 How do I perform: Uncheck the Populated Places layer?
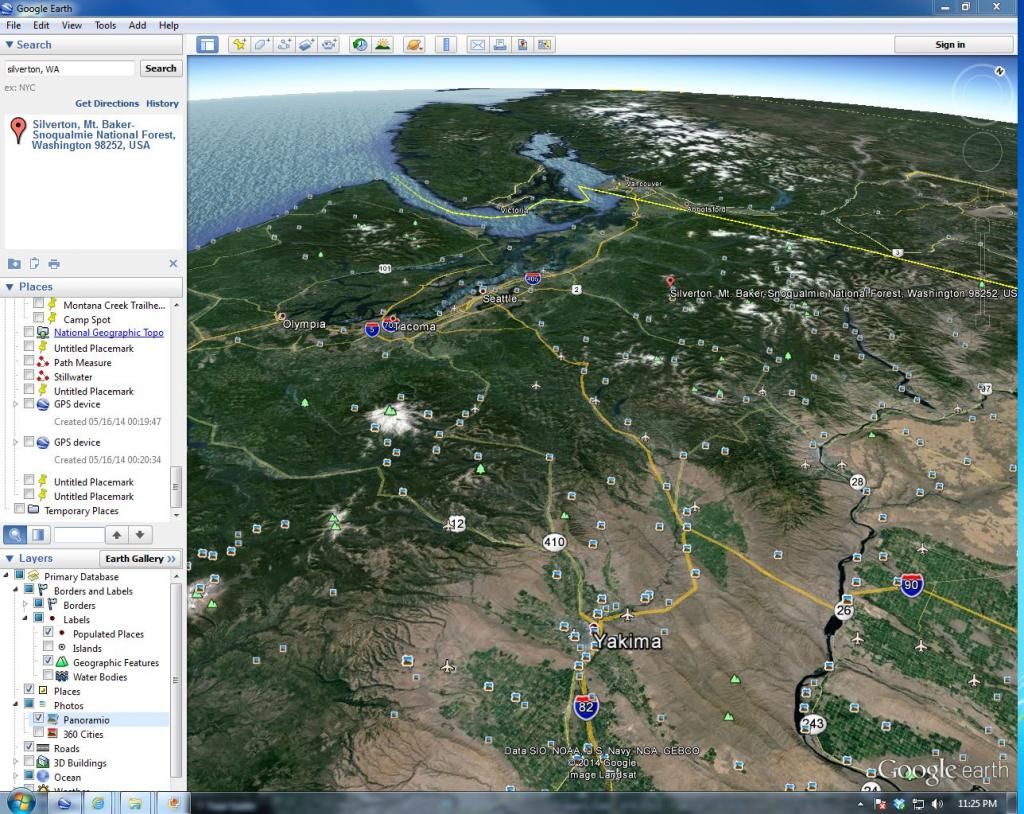(48, 632)
